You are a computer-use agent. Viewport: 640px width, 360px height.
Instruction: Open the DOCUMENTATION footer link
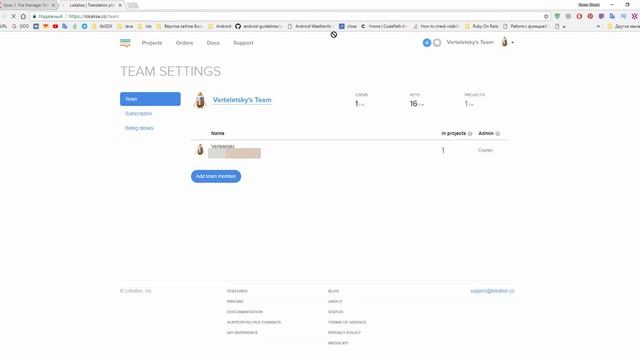245,312
